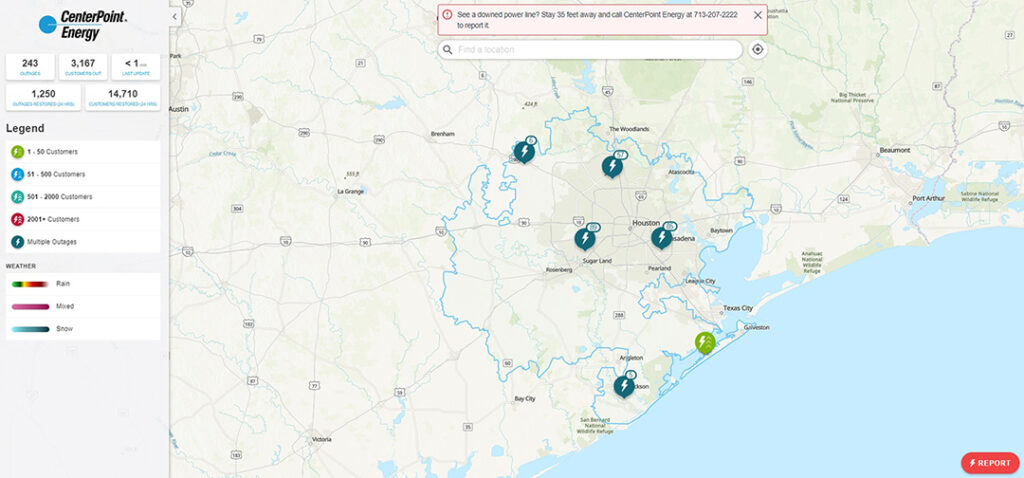Open the outage cluster marker near Lake Jackson
1024x478 pixels.
(624, 385)
